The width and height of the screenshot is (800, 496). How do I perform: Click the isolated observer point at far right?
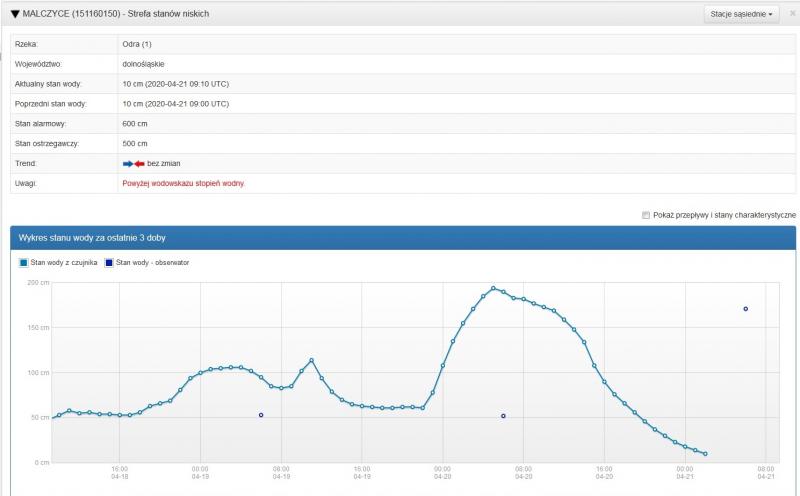coord(746,309)
